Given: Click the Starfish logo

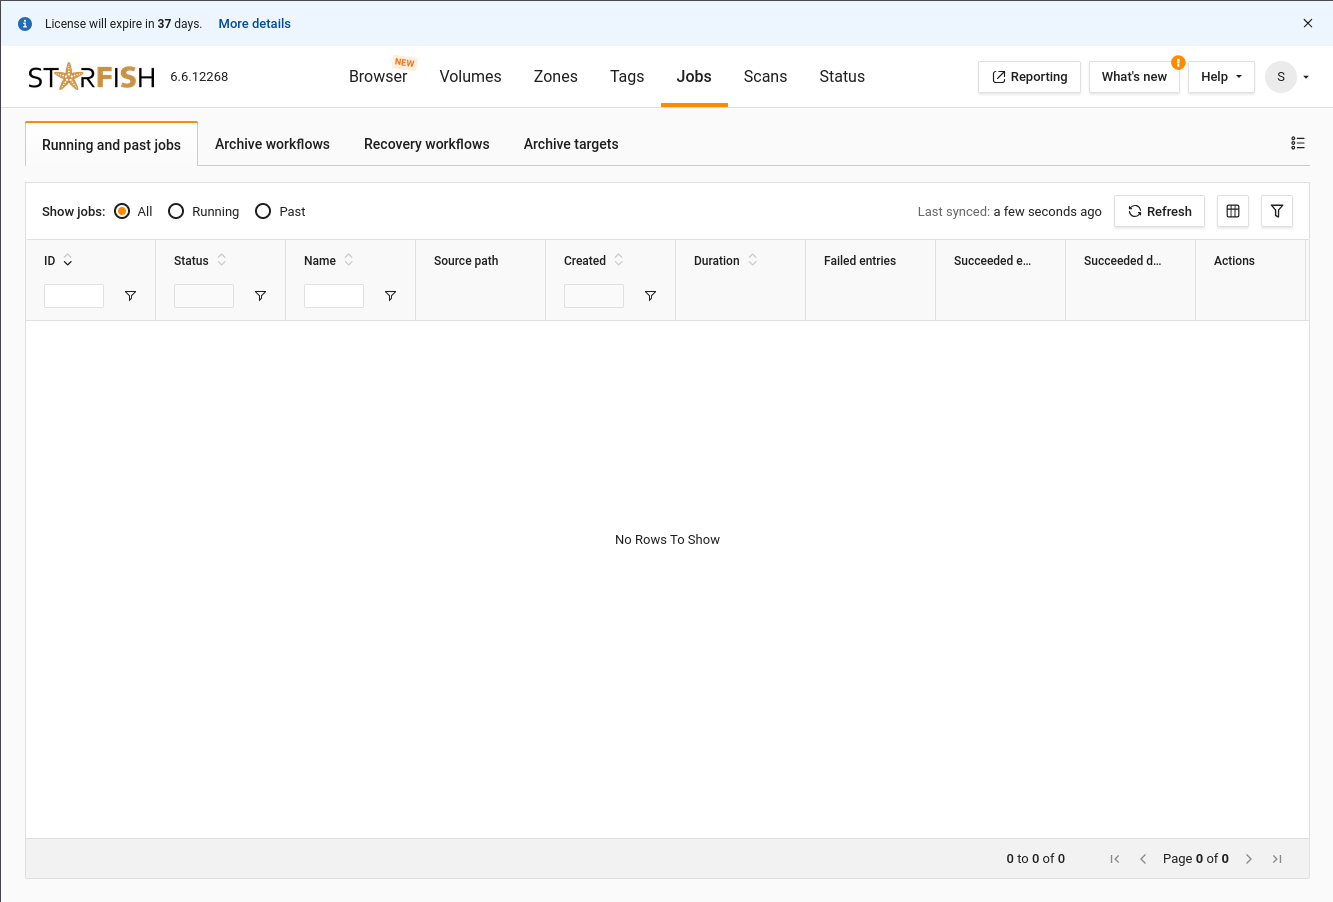Looking at the screenshot, I should [91, 77].
